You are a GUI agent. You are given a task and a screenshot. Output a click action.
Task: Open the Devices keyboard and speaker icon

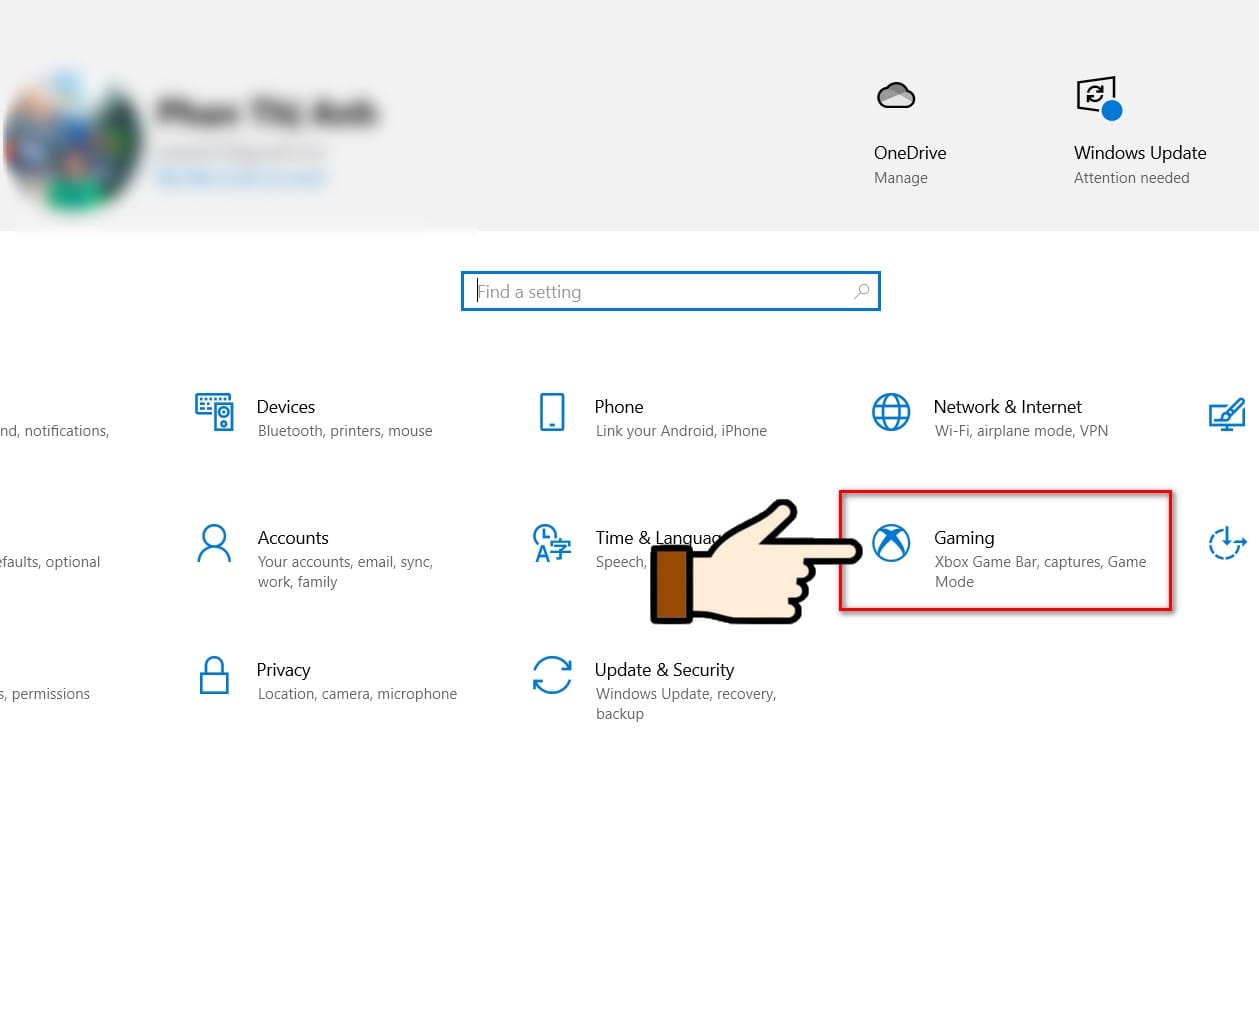(x=214, y=411)
